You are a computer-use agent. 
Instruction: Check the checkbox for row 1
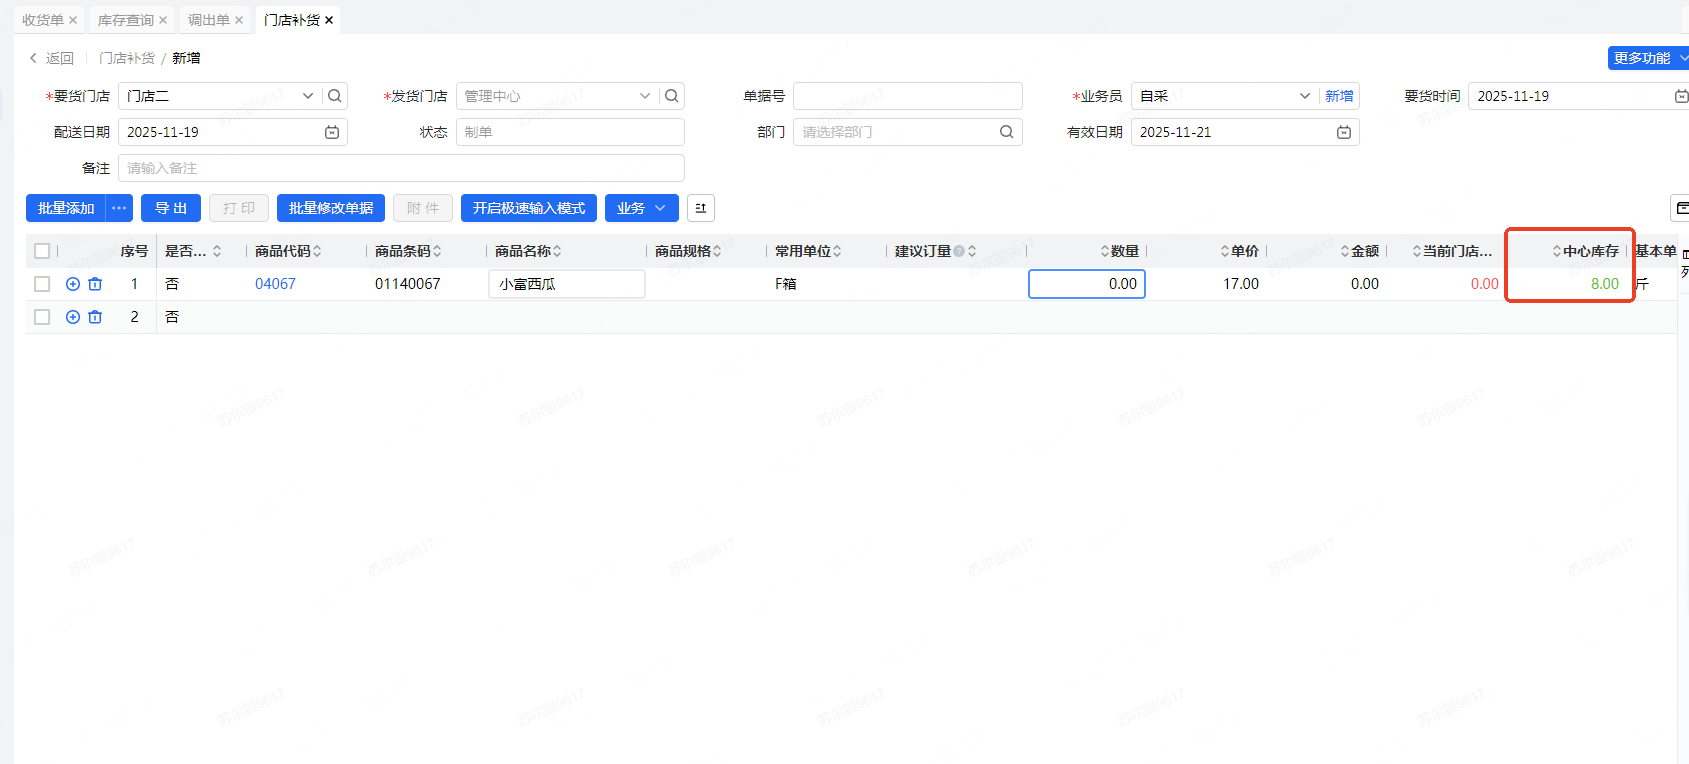coord(42,284)
